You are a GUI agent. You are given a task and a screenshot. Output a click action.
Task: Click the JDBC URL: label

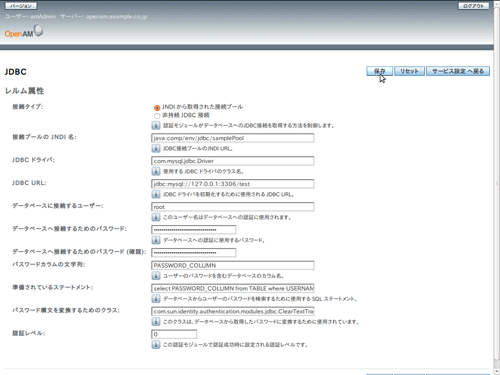29,183
